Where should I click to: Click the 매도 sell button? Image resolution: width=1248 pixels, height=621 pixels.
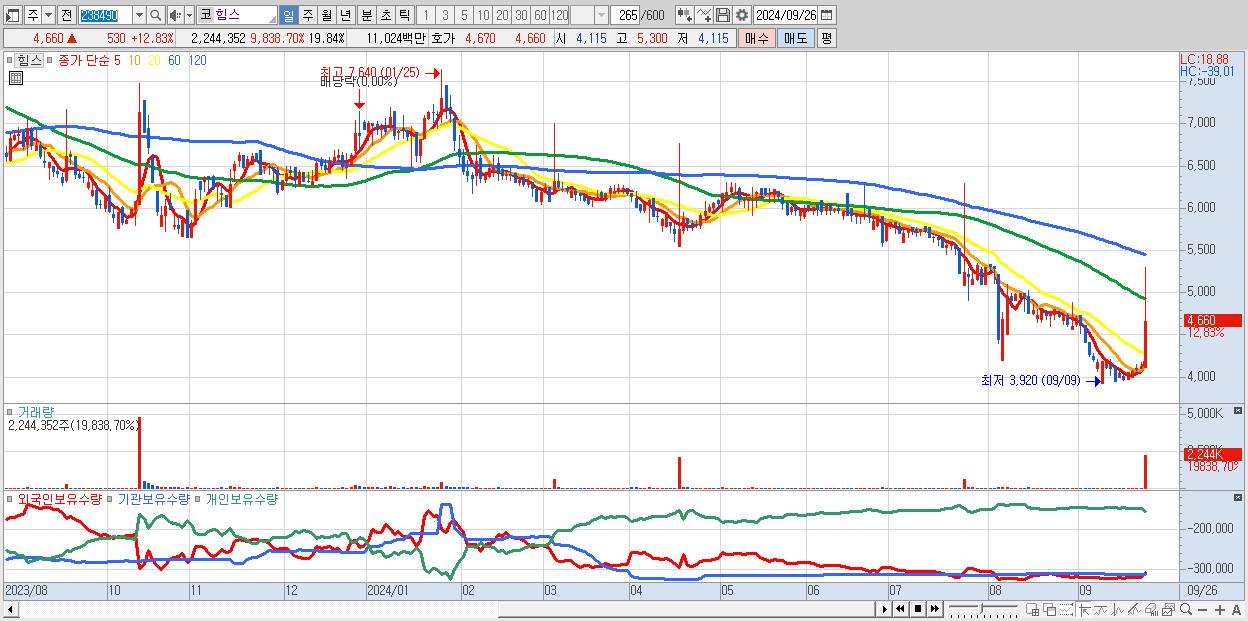tap(795, 38)
